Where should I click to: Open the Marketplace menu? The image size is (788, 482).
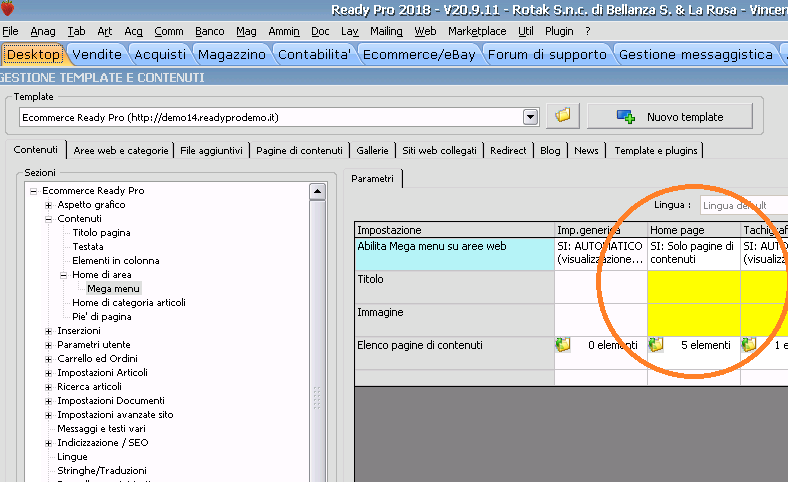pyautogui.click(x=477, y=31)
